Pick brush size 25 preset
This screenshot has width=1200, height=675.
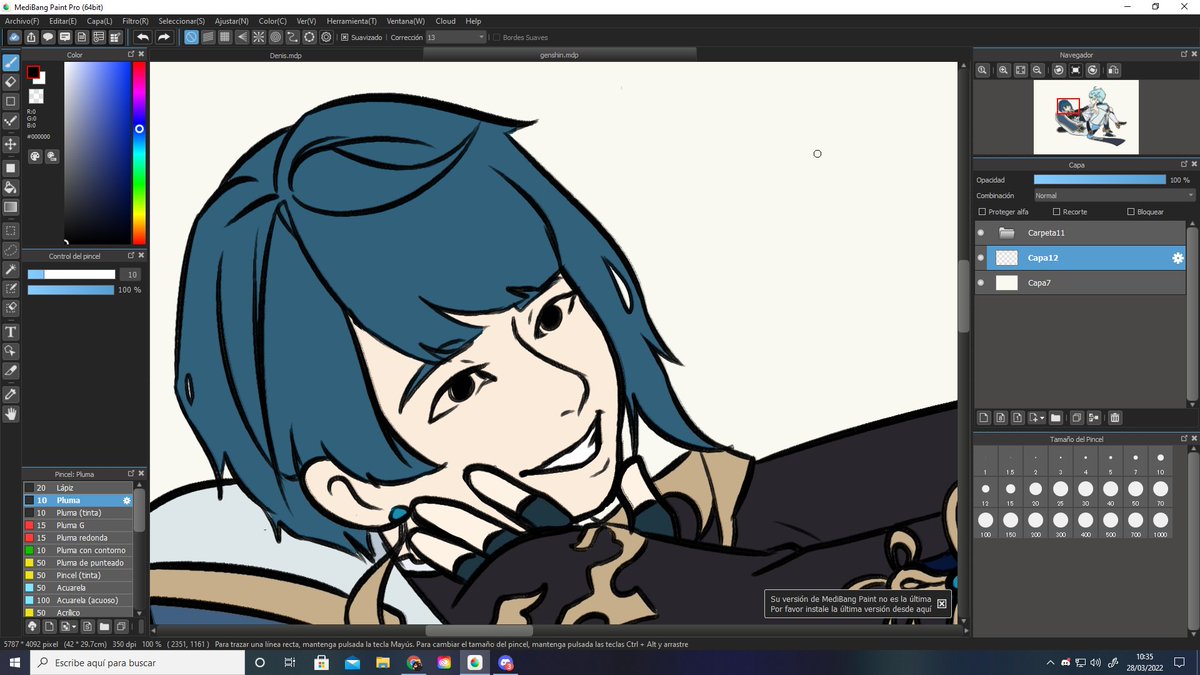click(x=1060, y=492)
